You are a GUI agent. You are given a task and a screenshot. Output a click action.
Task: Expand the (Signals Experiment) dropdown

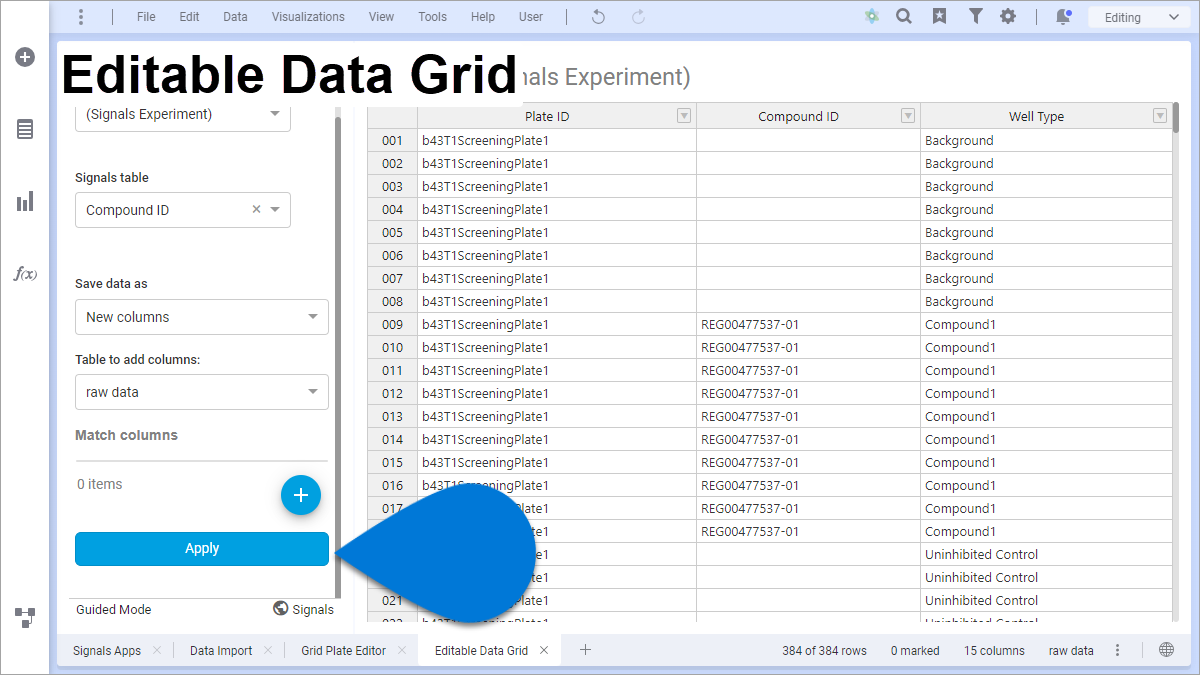pyautogui.click(x=275, y=114)
